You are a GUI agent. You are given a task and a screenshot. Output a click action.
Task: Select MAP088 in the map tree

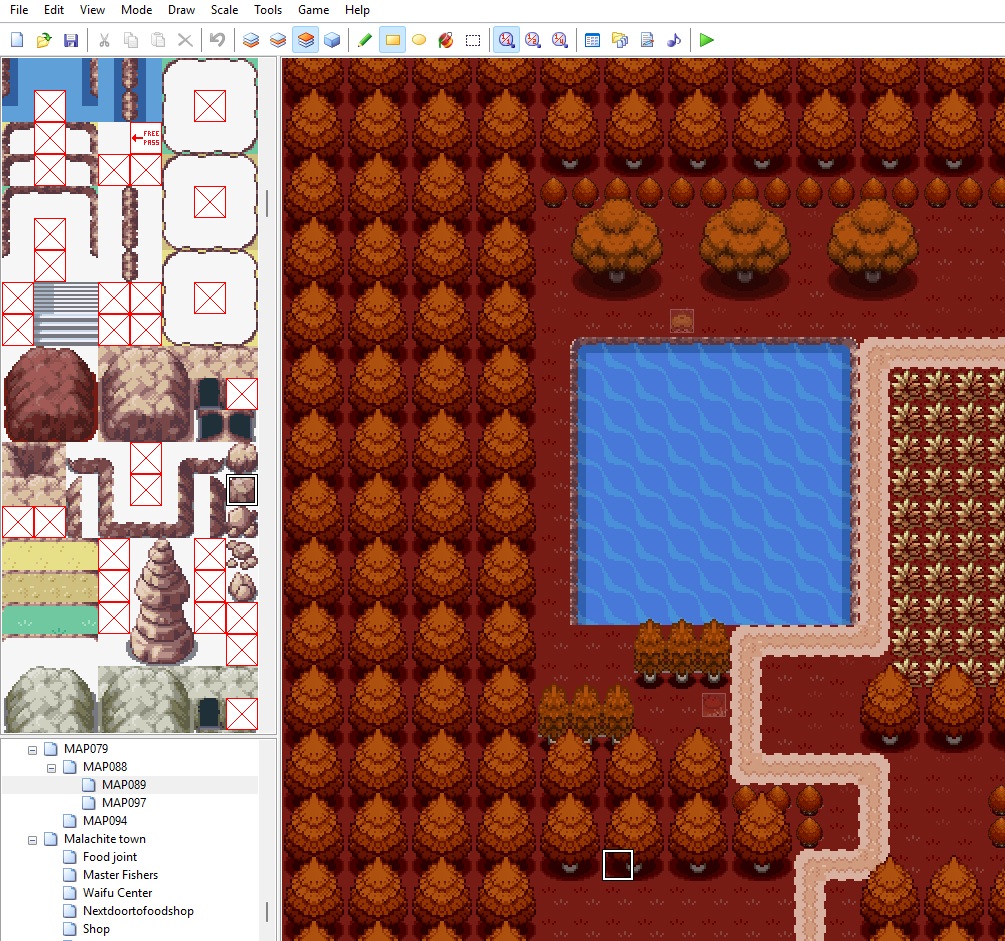pyautogui.click(x=105, y=767)
